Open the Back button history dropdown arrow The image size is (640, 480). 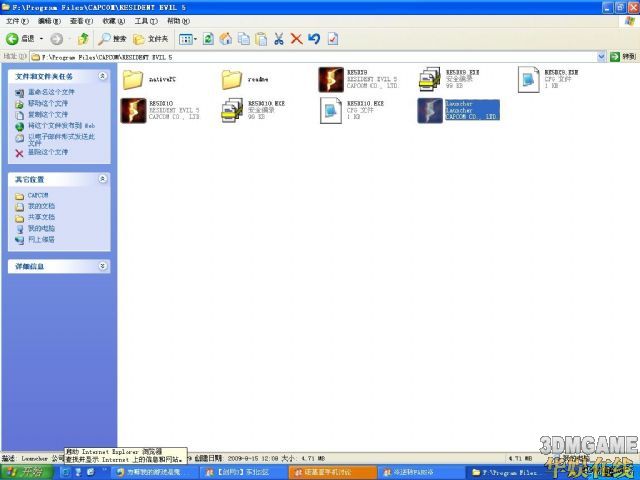click(x=41, y=39)
